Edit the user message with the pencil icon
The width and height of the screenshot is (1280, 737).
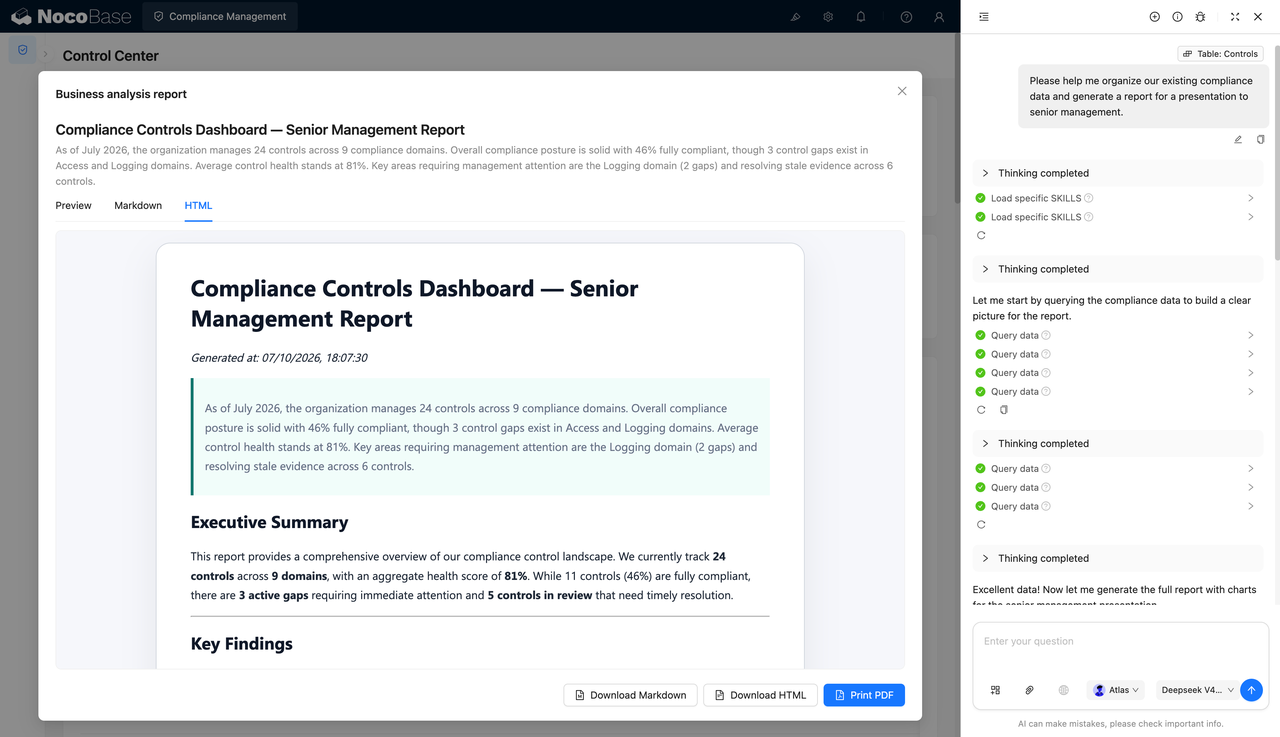point(1238,140)
